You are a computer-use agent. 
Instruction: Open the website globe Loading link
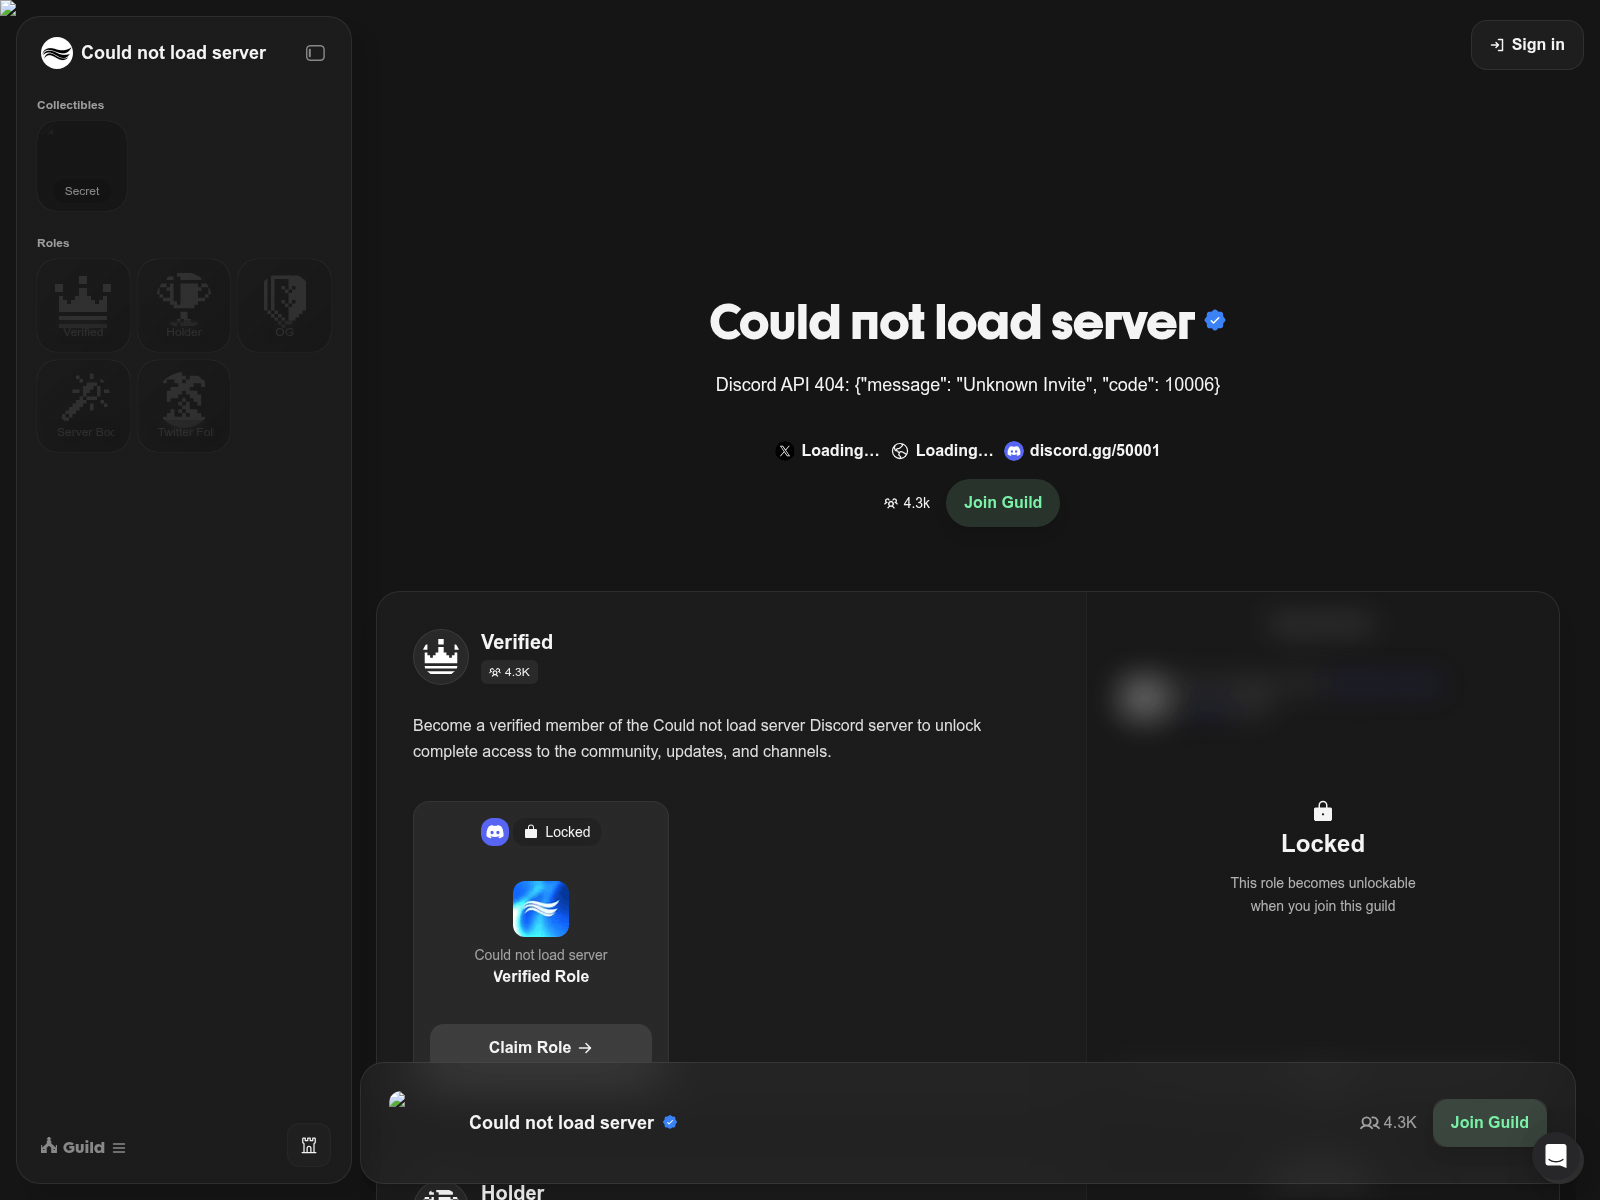942,451
